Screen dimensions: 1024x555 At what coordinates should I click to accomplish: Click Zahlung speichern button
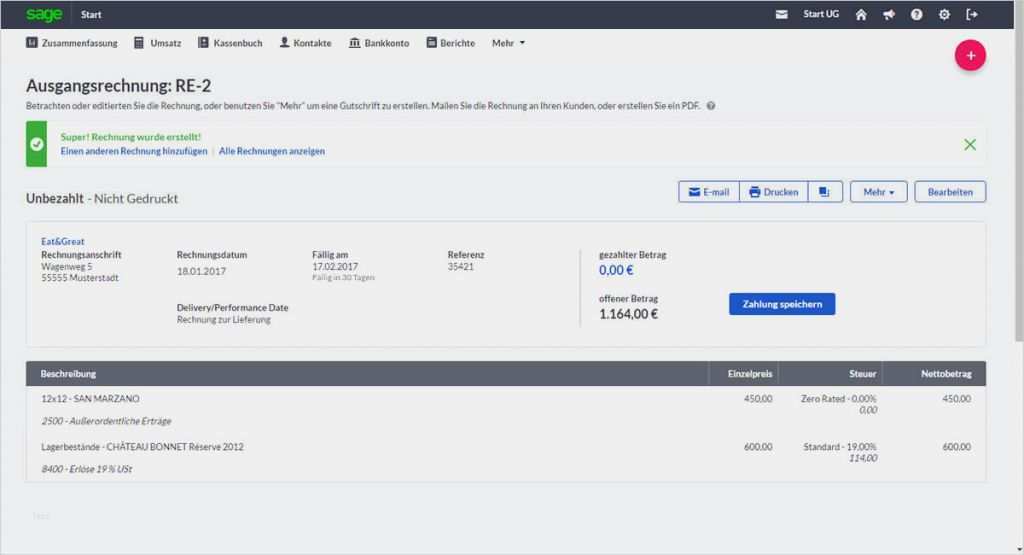pos(782,304)
